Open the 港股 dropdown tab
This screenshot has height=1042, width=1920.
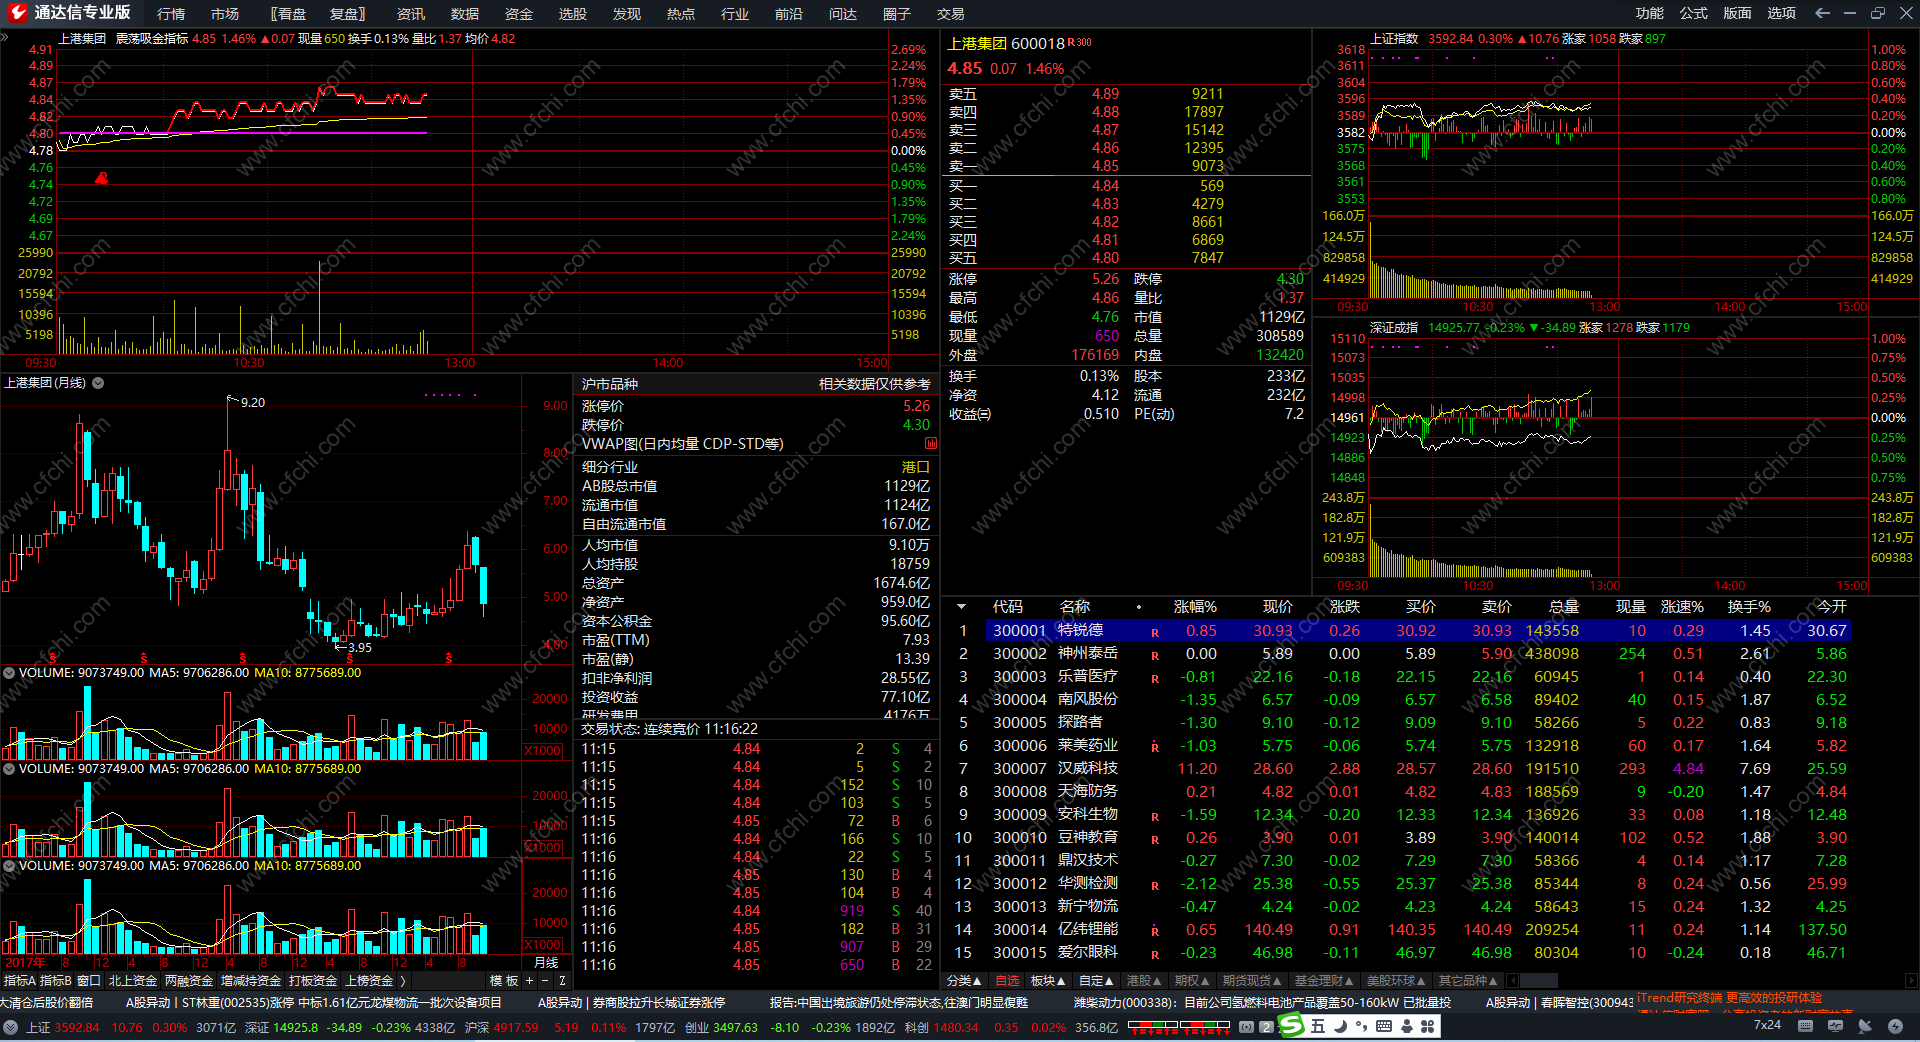(1144, 981)
